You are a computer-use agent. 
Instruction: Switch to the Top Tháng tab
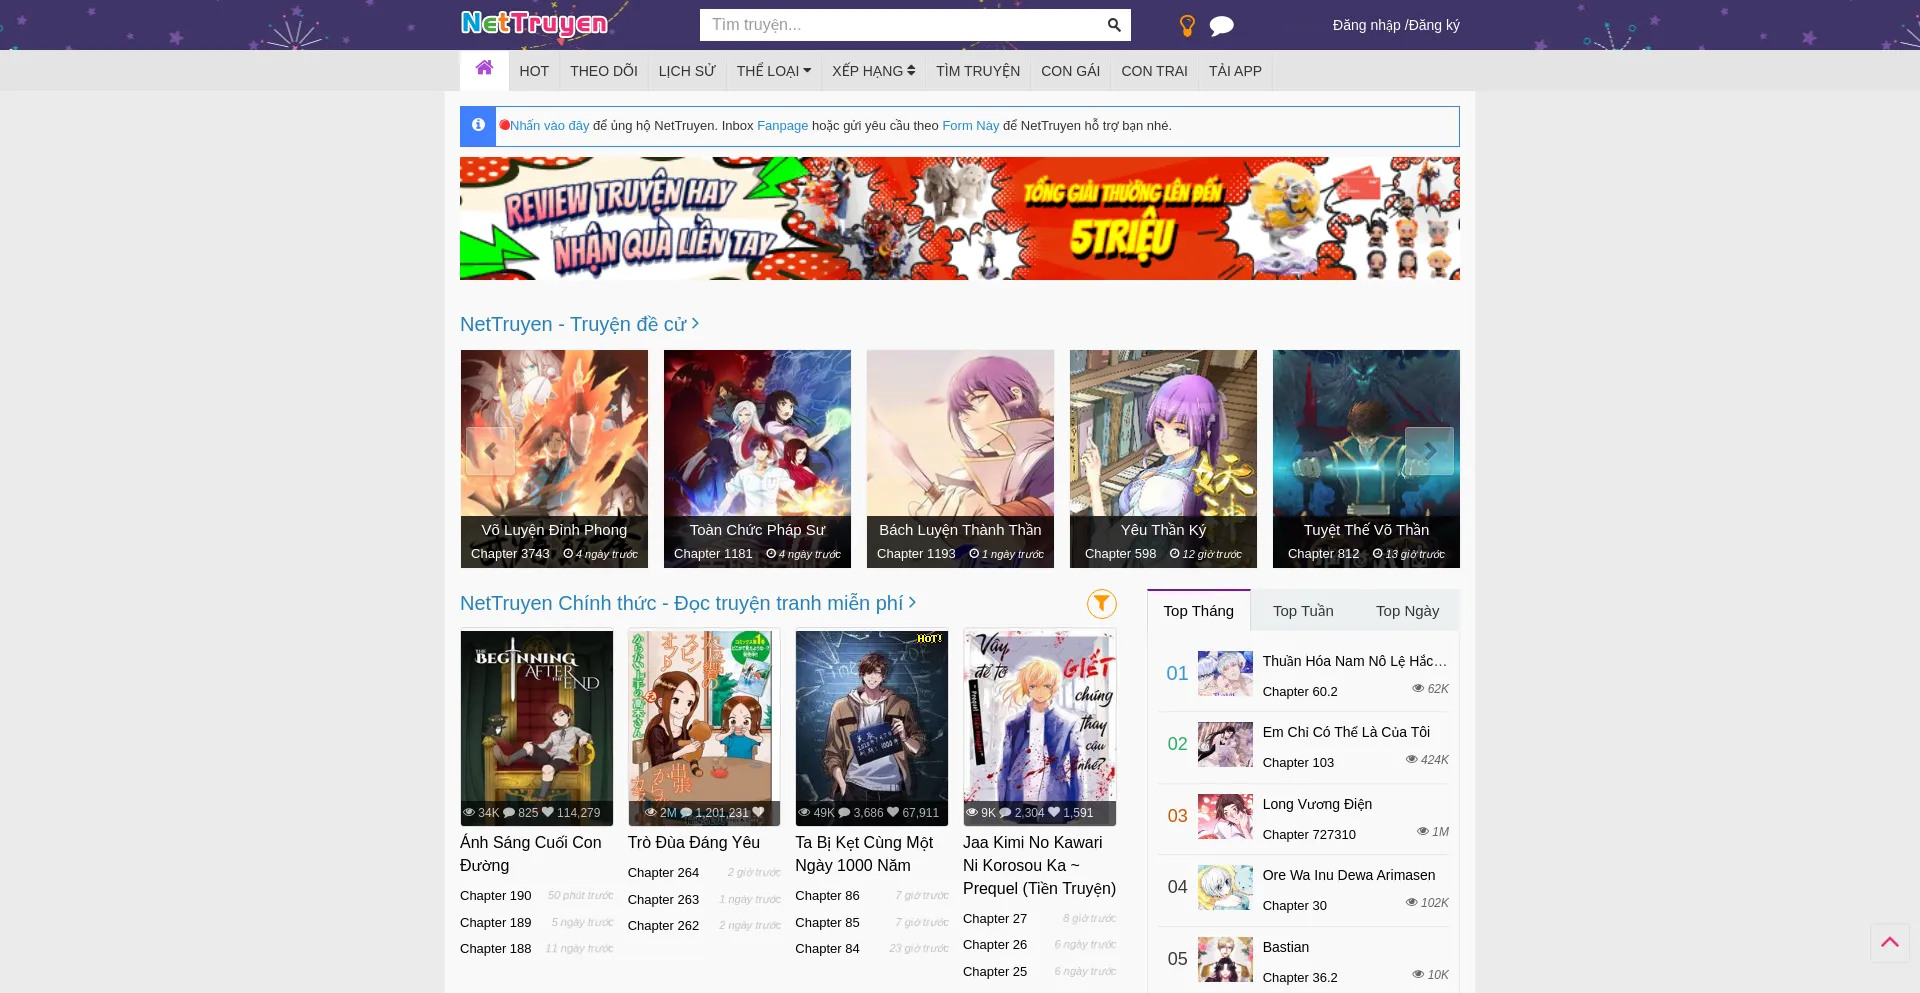coord(1199,611)
